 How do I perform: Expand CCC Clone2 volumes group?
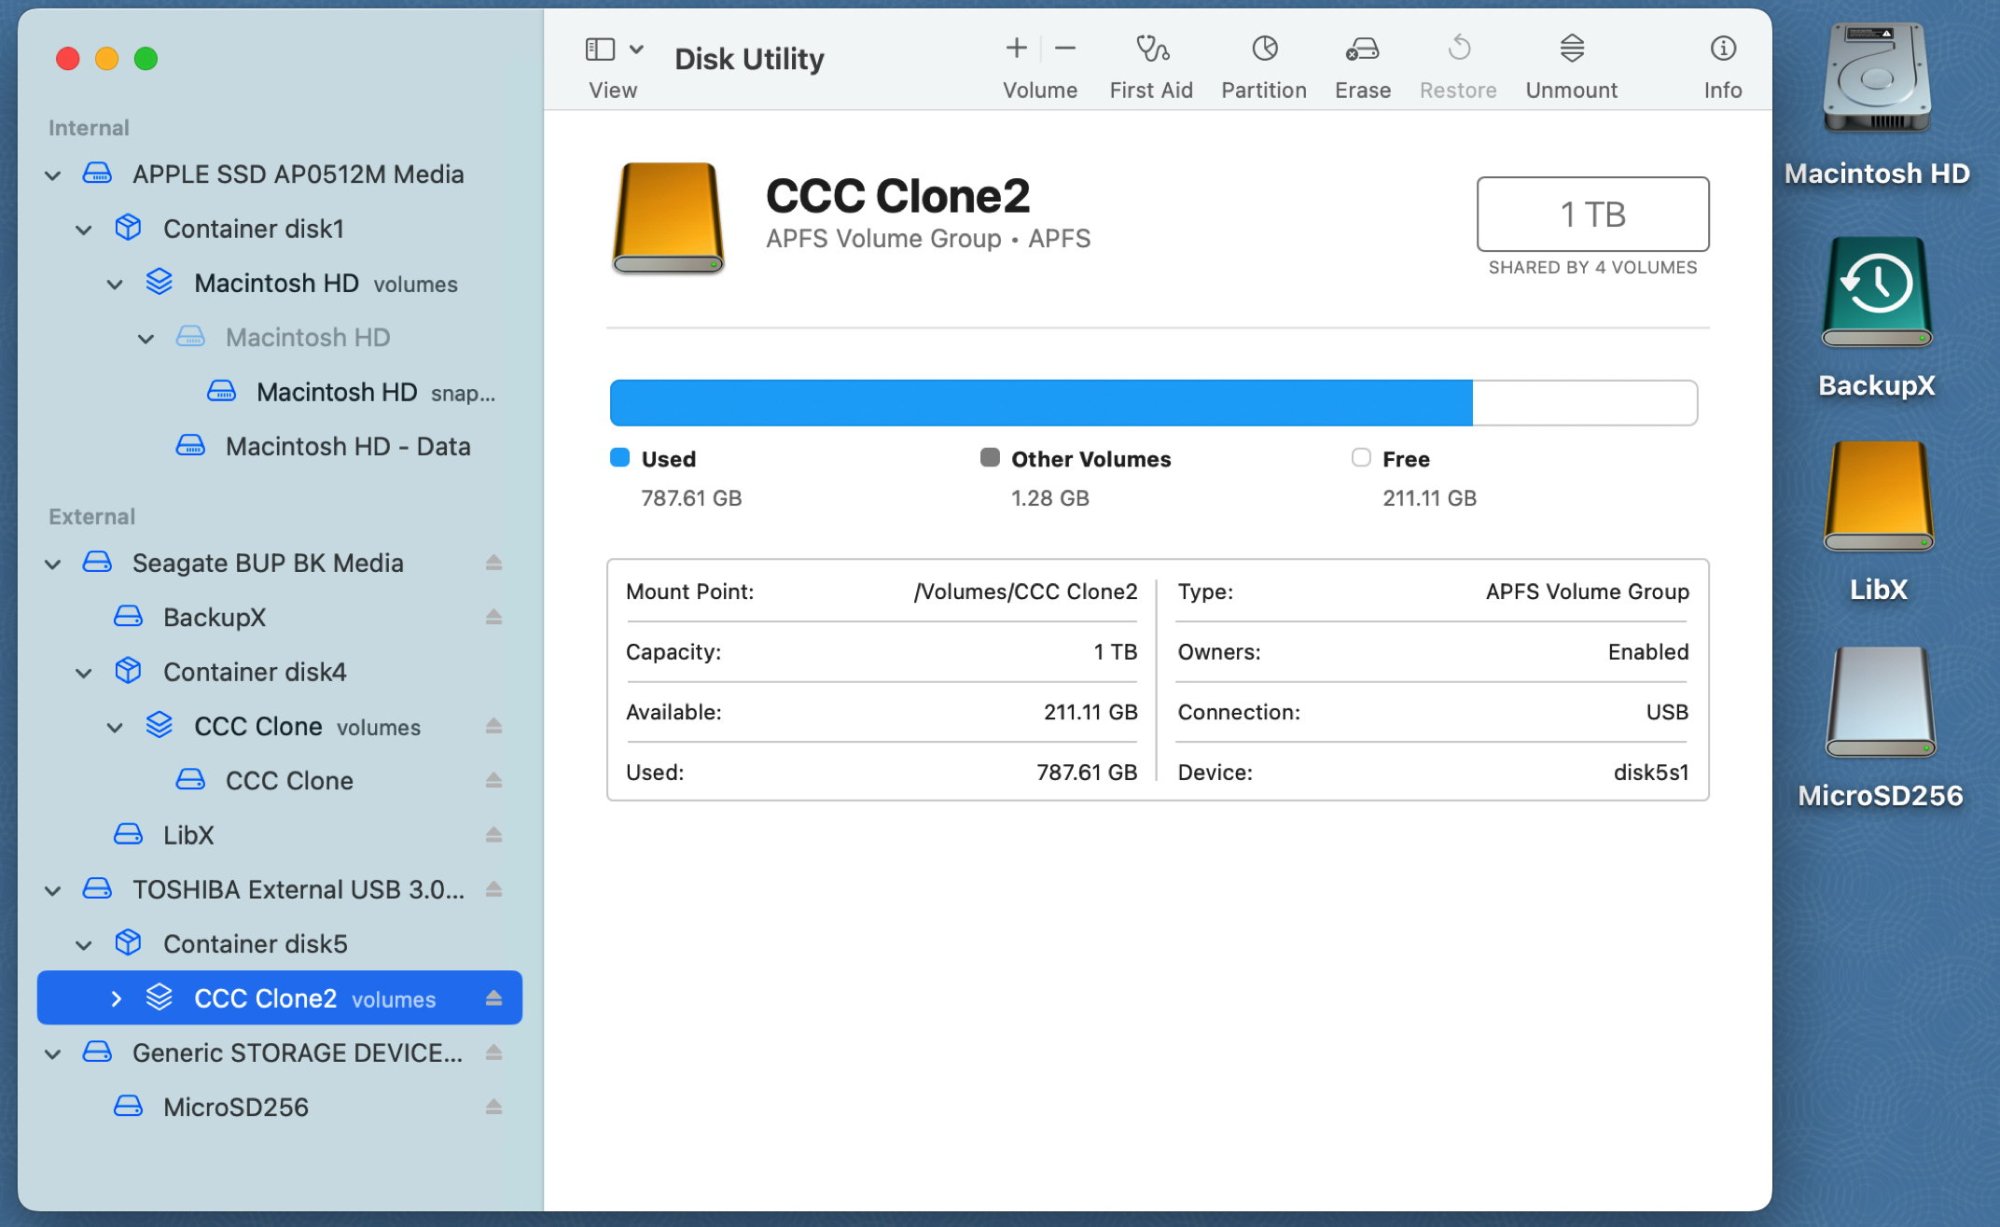point(116,999)
